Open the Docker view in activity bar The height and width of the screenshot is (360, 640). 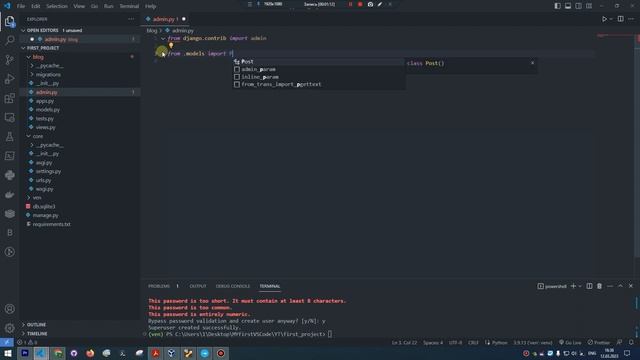point(9,194)
